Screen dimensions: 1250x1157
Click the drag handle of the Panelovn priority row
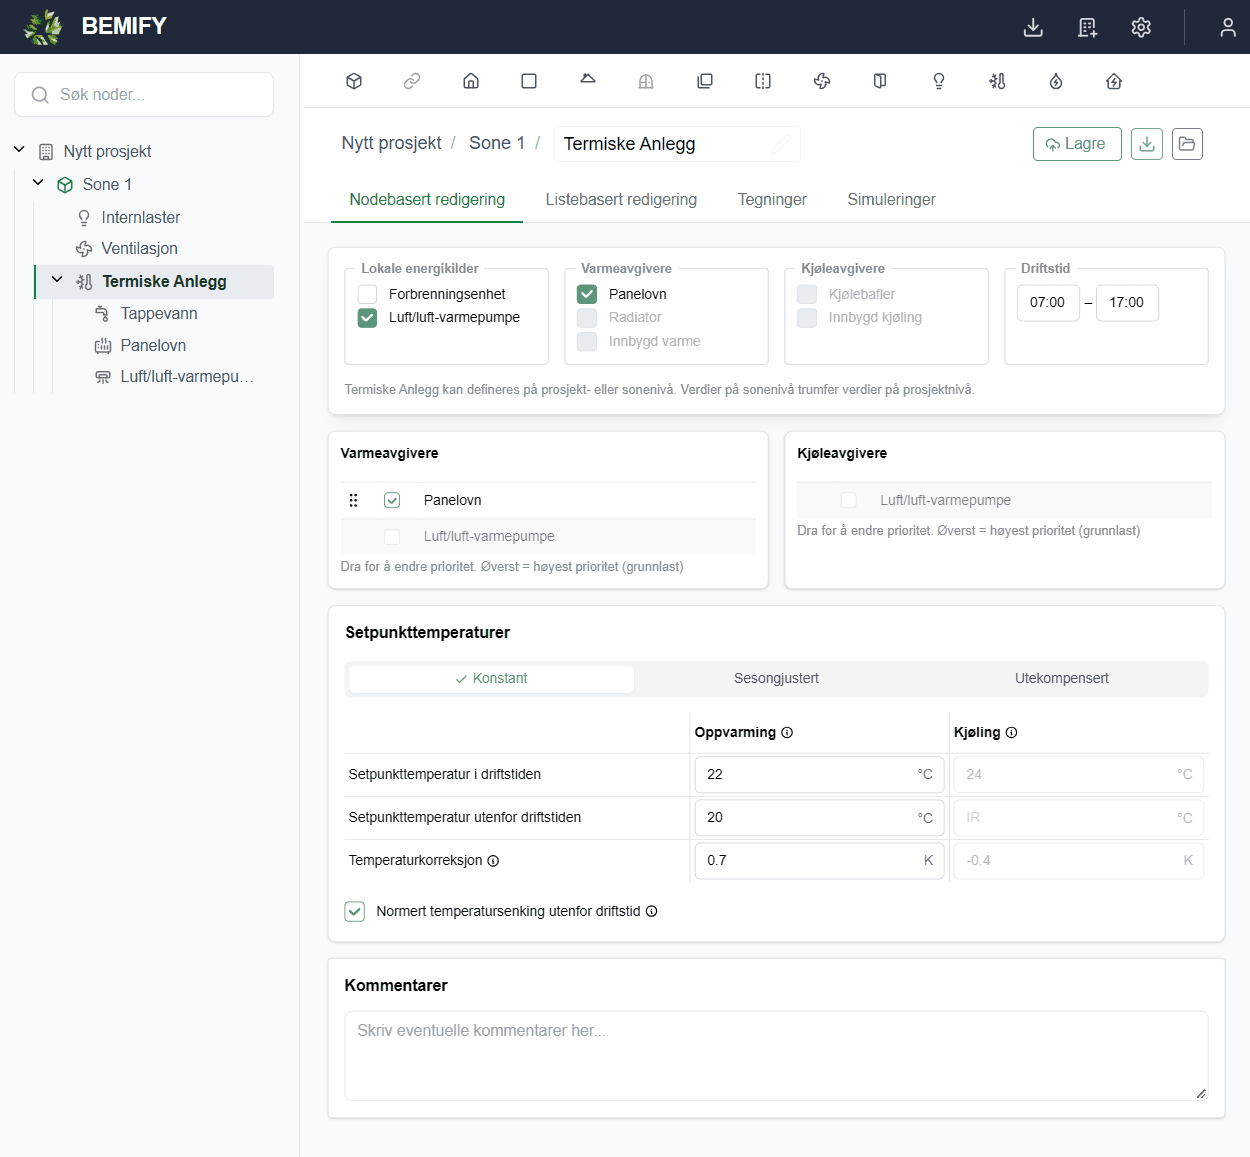click(353, 500)
